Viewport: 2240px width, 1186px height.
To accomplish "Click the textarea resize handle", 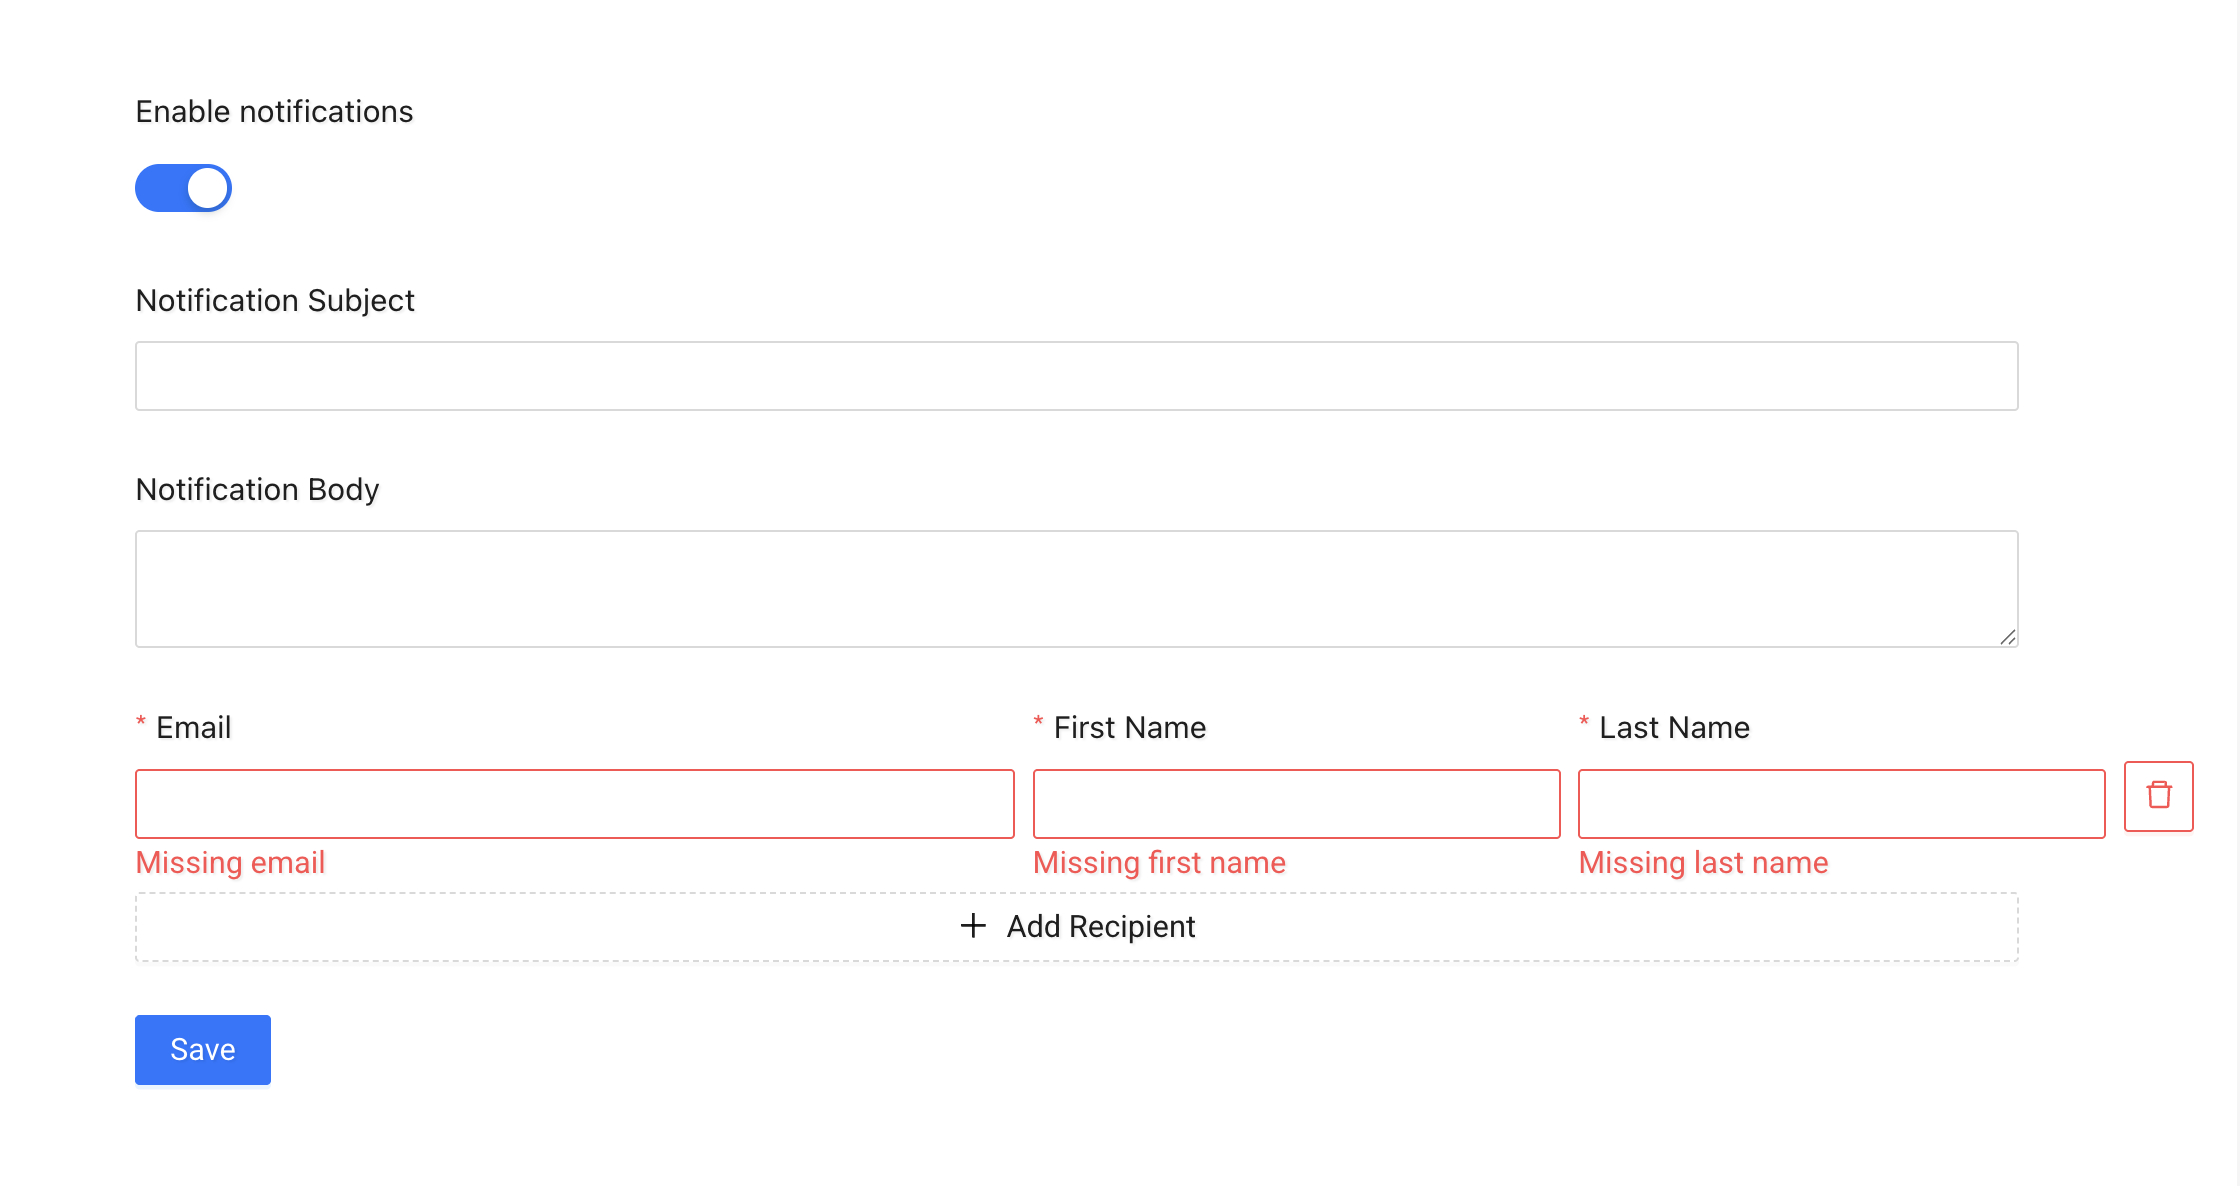I will [x=2010, y=638].
